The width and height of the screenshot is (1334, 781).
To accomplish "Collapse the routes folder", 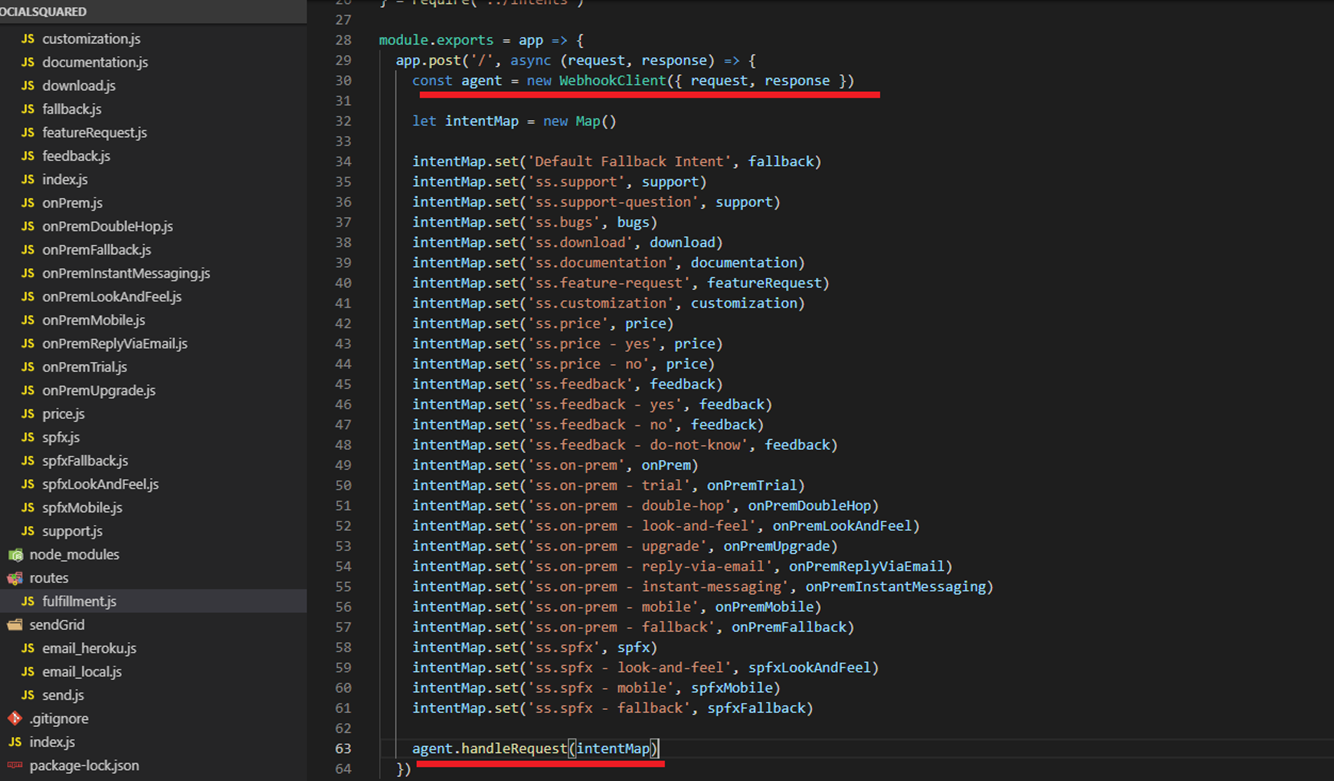I will click(48, 578).
